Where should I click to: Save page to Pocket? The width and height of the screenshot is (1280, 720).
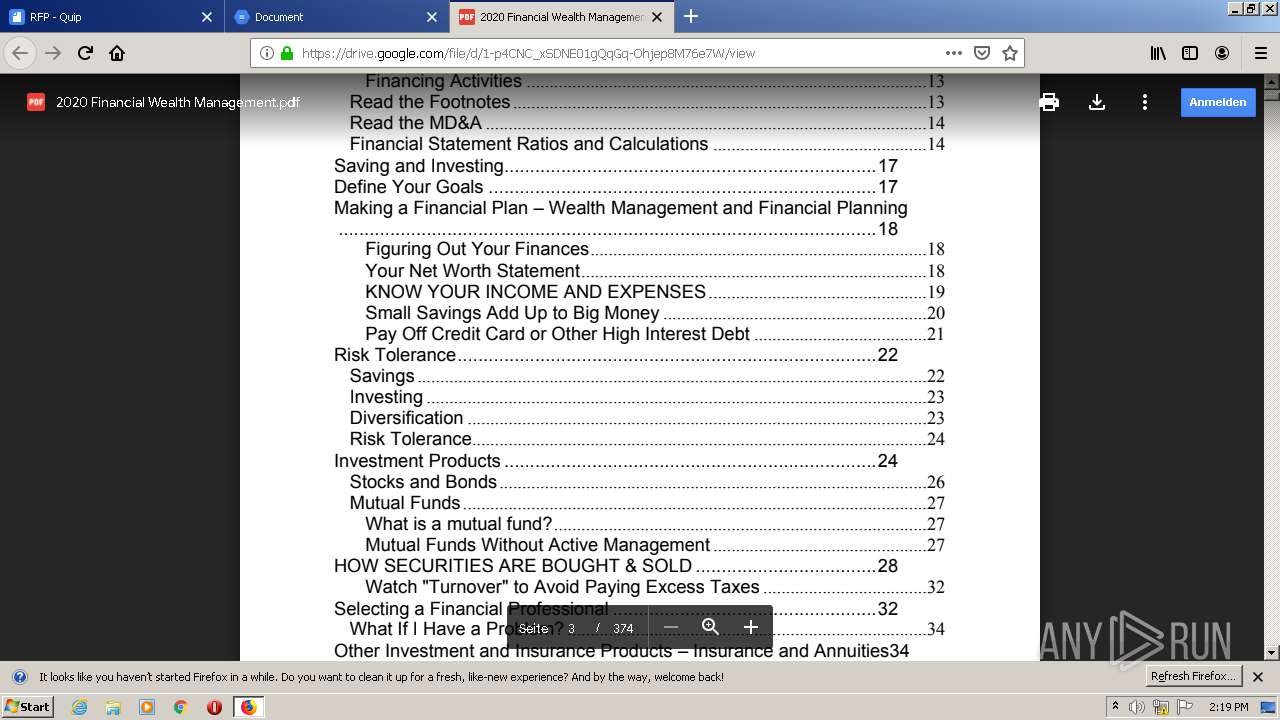point(982,53)
